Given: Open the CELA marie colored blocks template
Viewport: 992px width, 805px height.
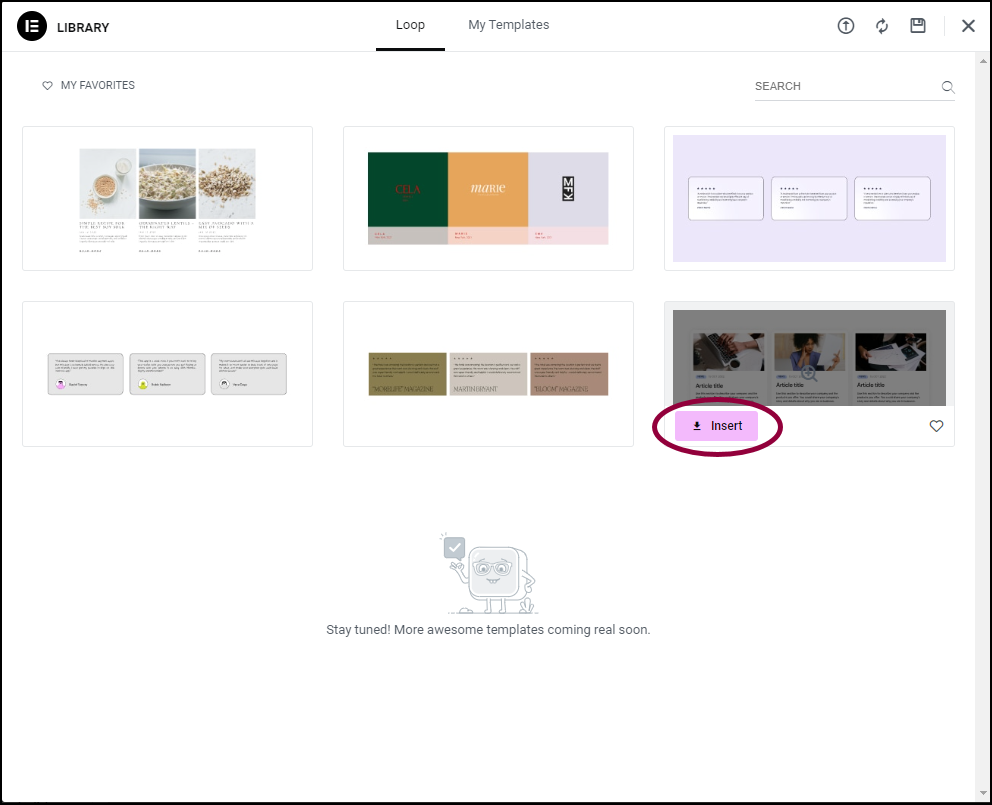Looking at the screenshot, I should (x=488, y=199).
